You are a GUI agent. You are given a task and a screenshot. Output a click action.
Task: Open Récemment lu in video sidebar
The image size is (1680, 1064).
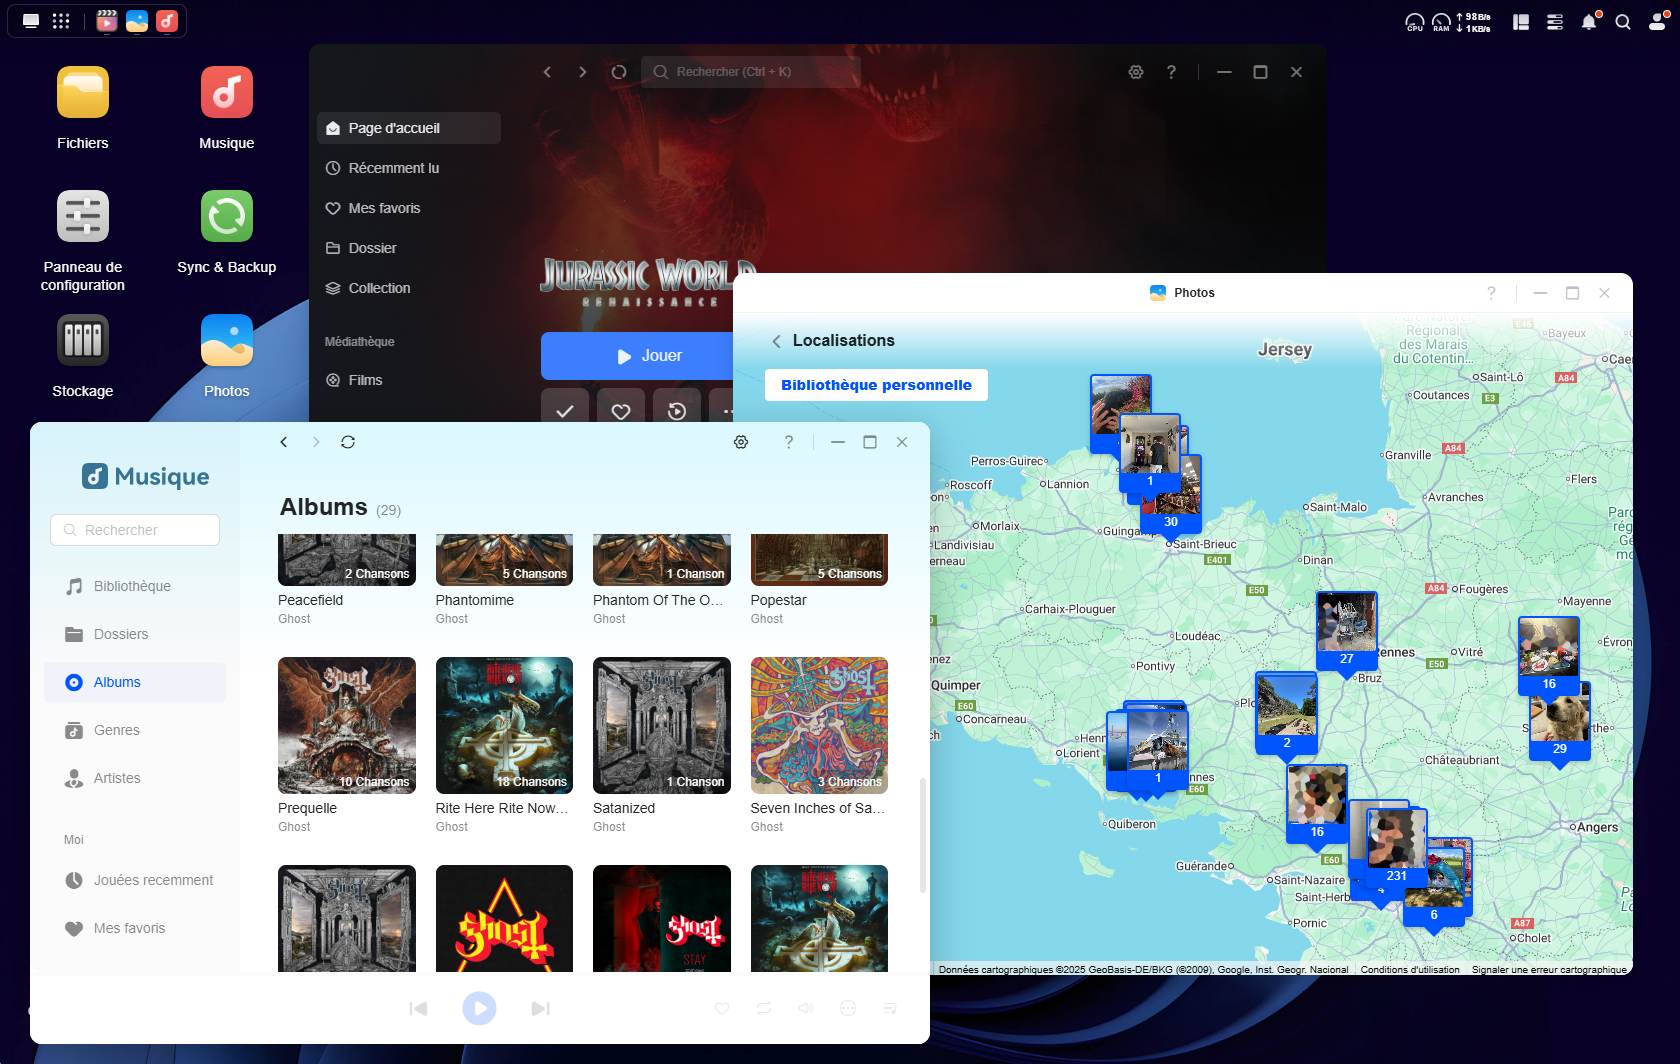(409, 168)
